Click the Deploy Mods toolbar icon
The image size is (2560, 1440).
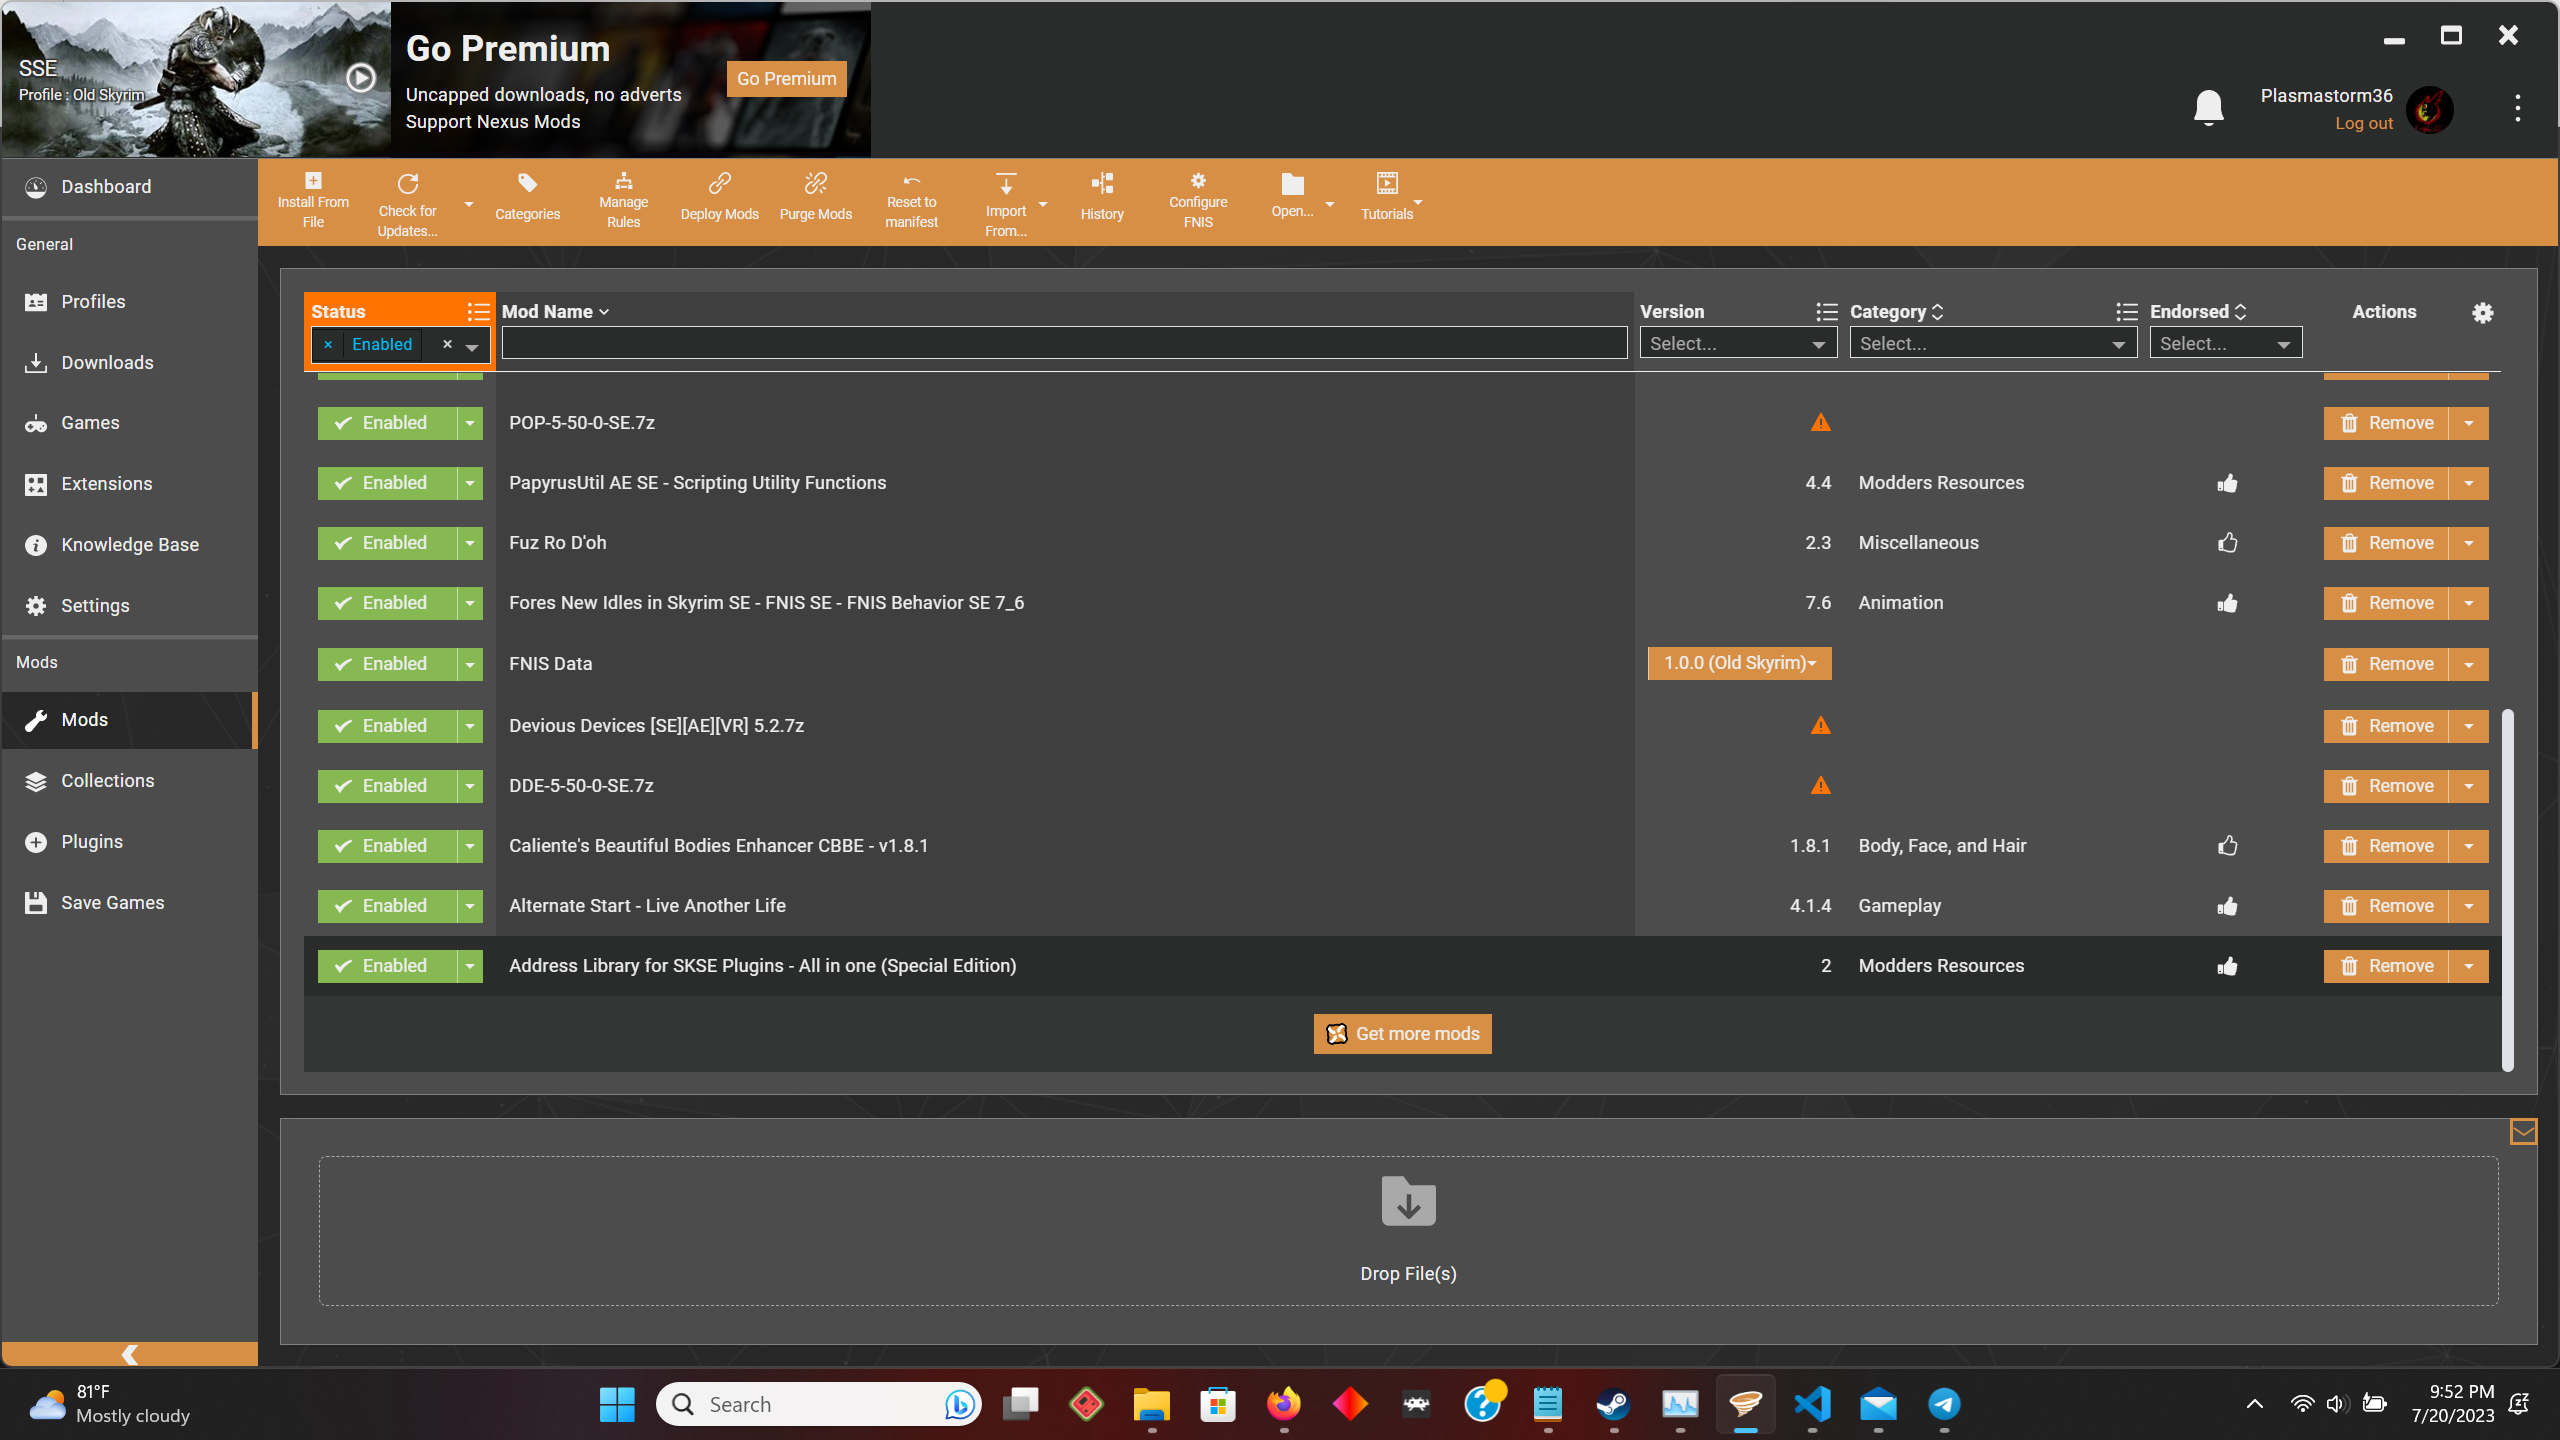[719, 197]
